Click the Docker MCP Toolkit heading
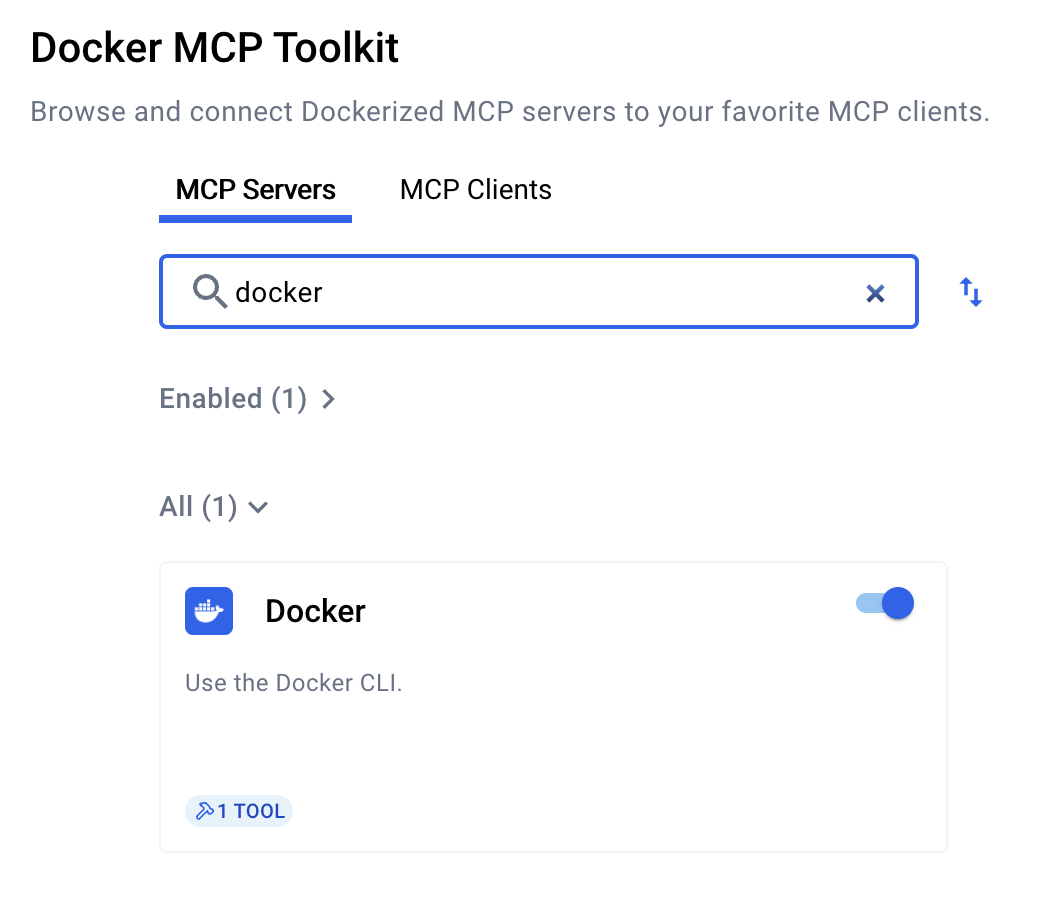Viewport: 1042px width, 908px height. point(214,48)
